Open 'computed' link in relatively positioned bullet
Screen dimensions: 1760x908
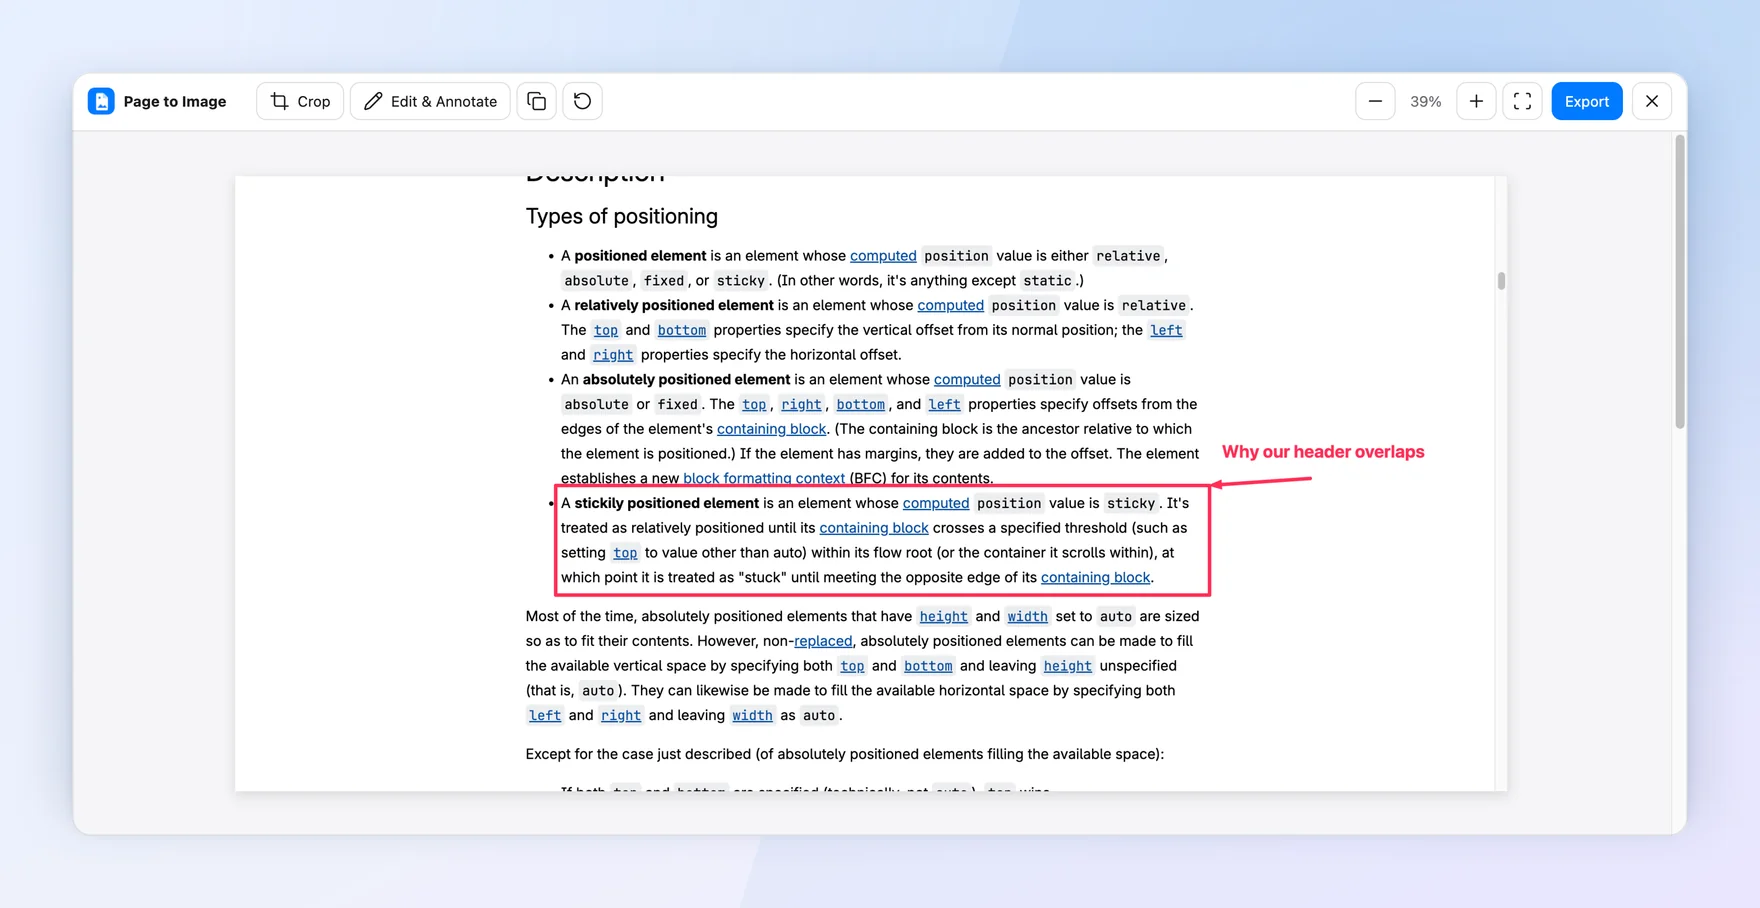tap(950, 305)
